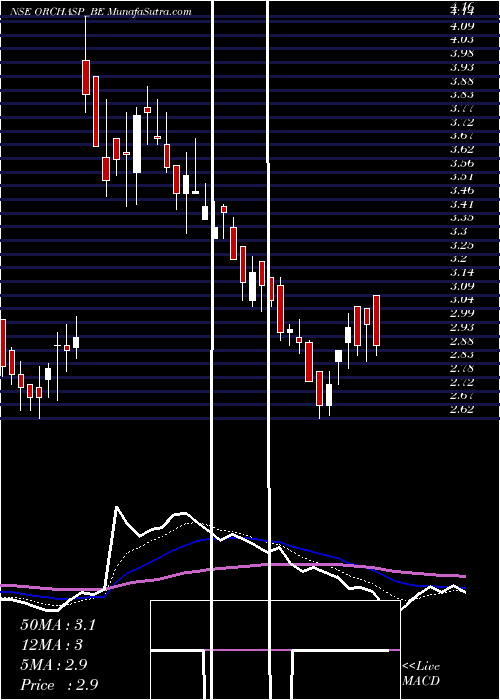Screen dimensions: 500x700
Task: Select the 3.2 price axis label
Action: 459,258
